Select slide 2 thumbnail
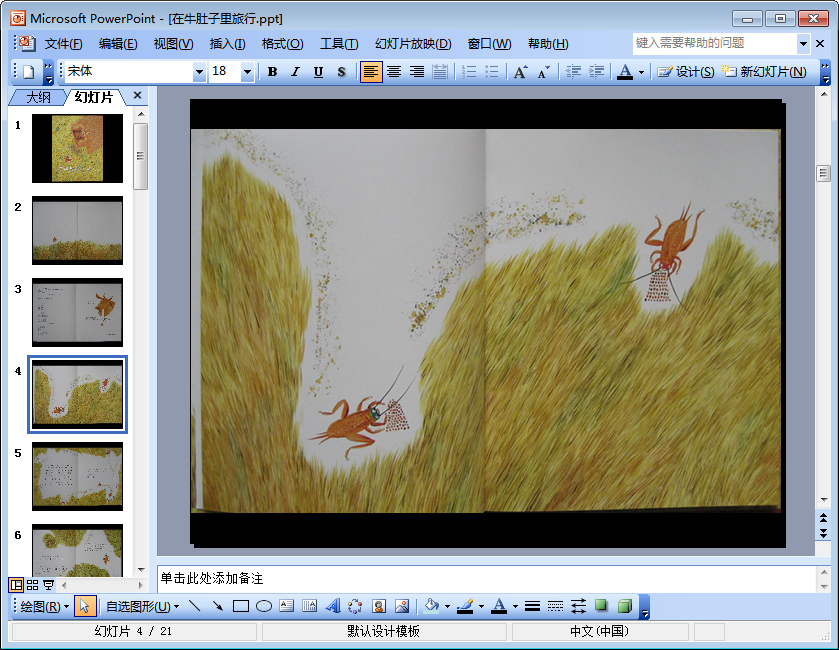The height and width of the screenshot is (650, 839). 77,230
